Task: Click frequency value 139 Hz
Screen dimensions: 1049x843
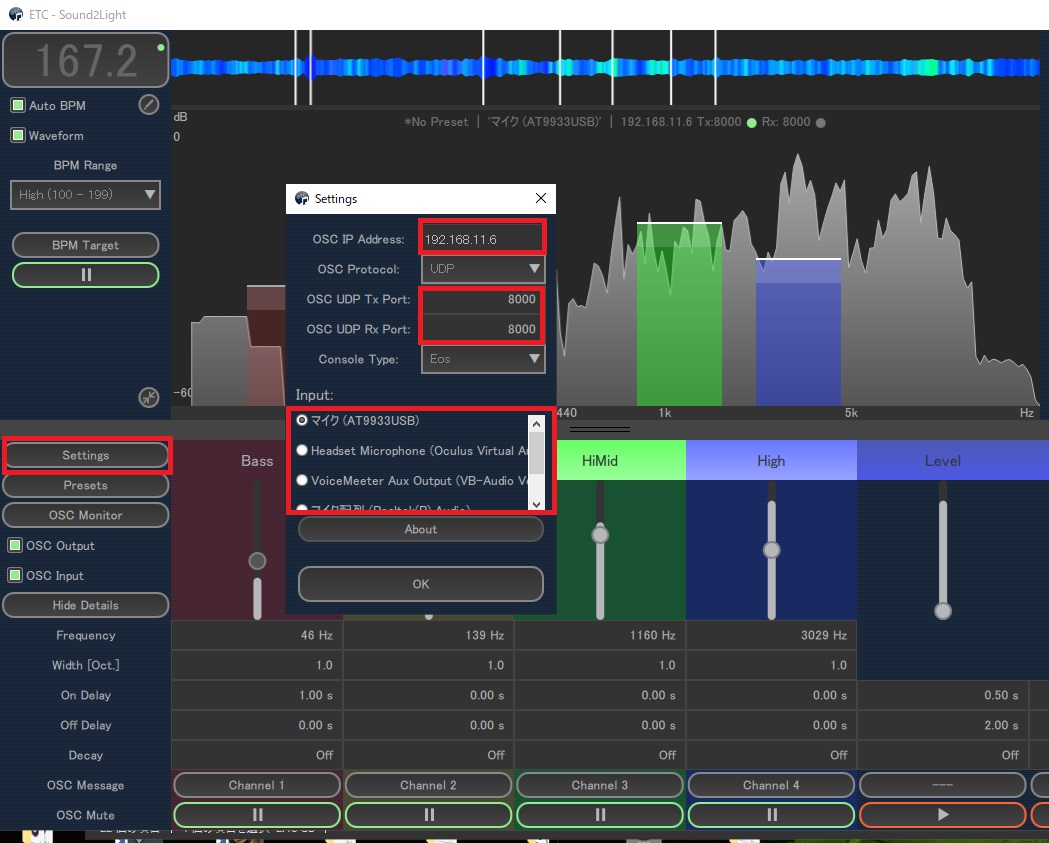Action: [429, 635]
